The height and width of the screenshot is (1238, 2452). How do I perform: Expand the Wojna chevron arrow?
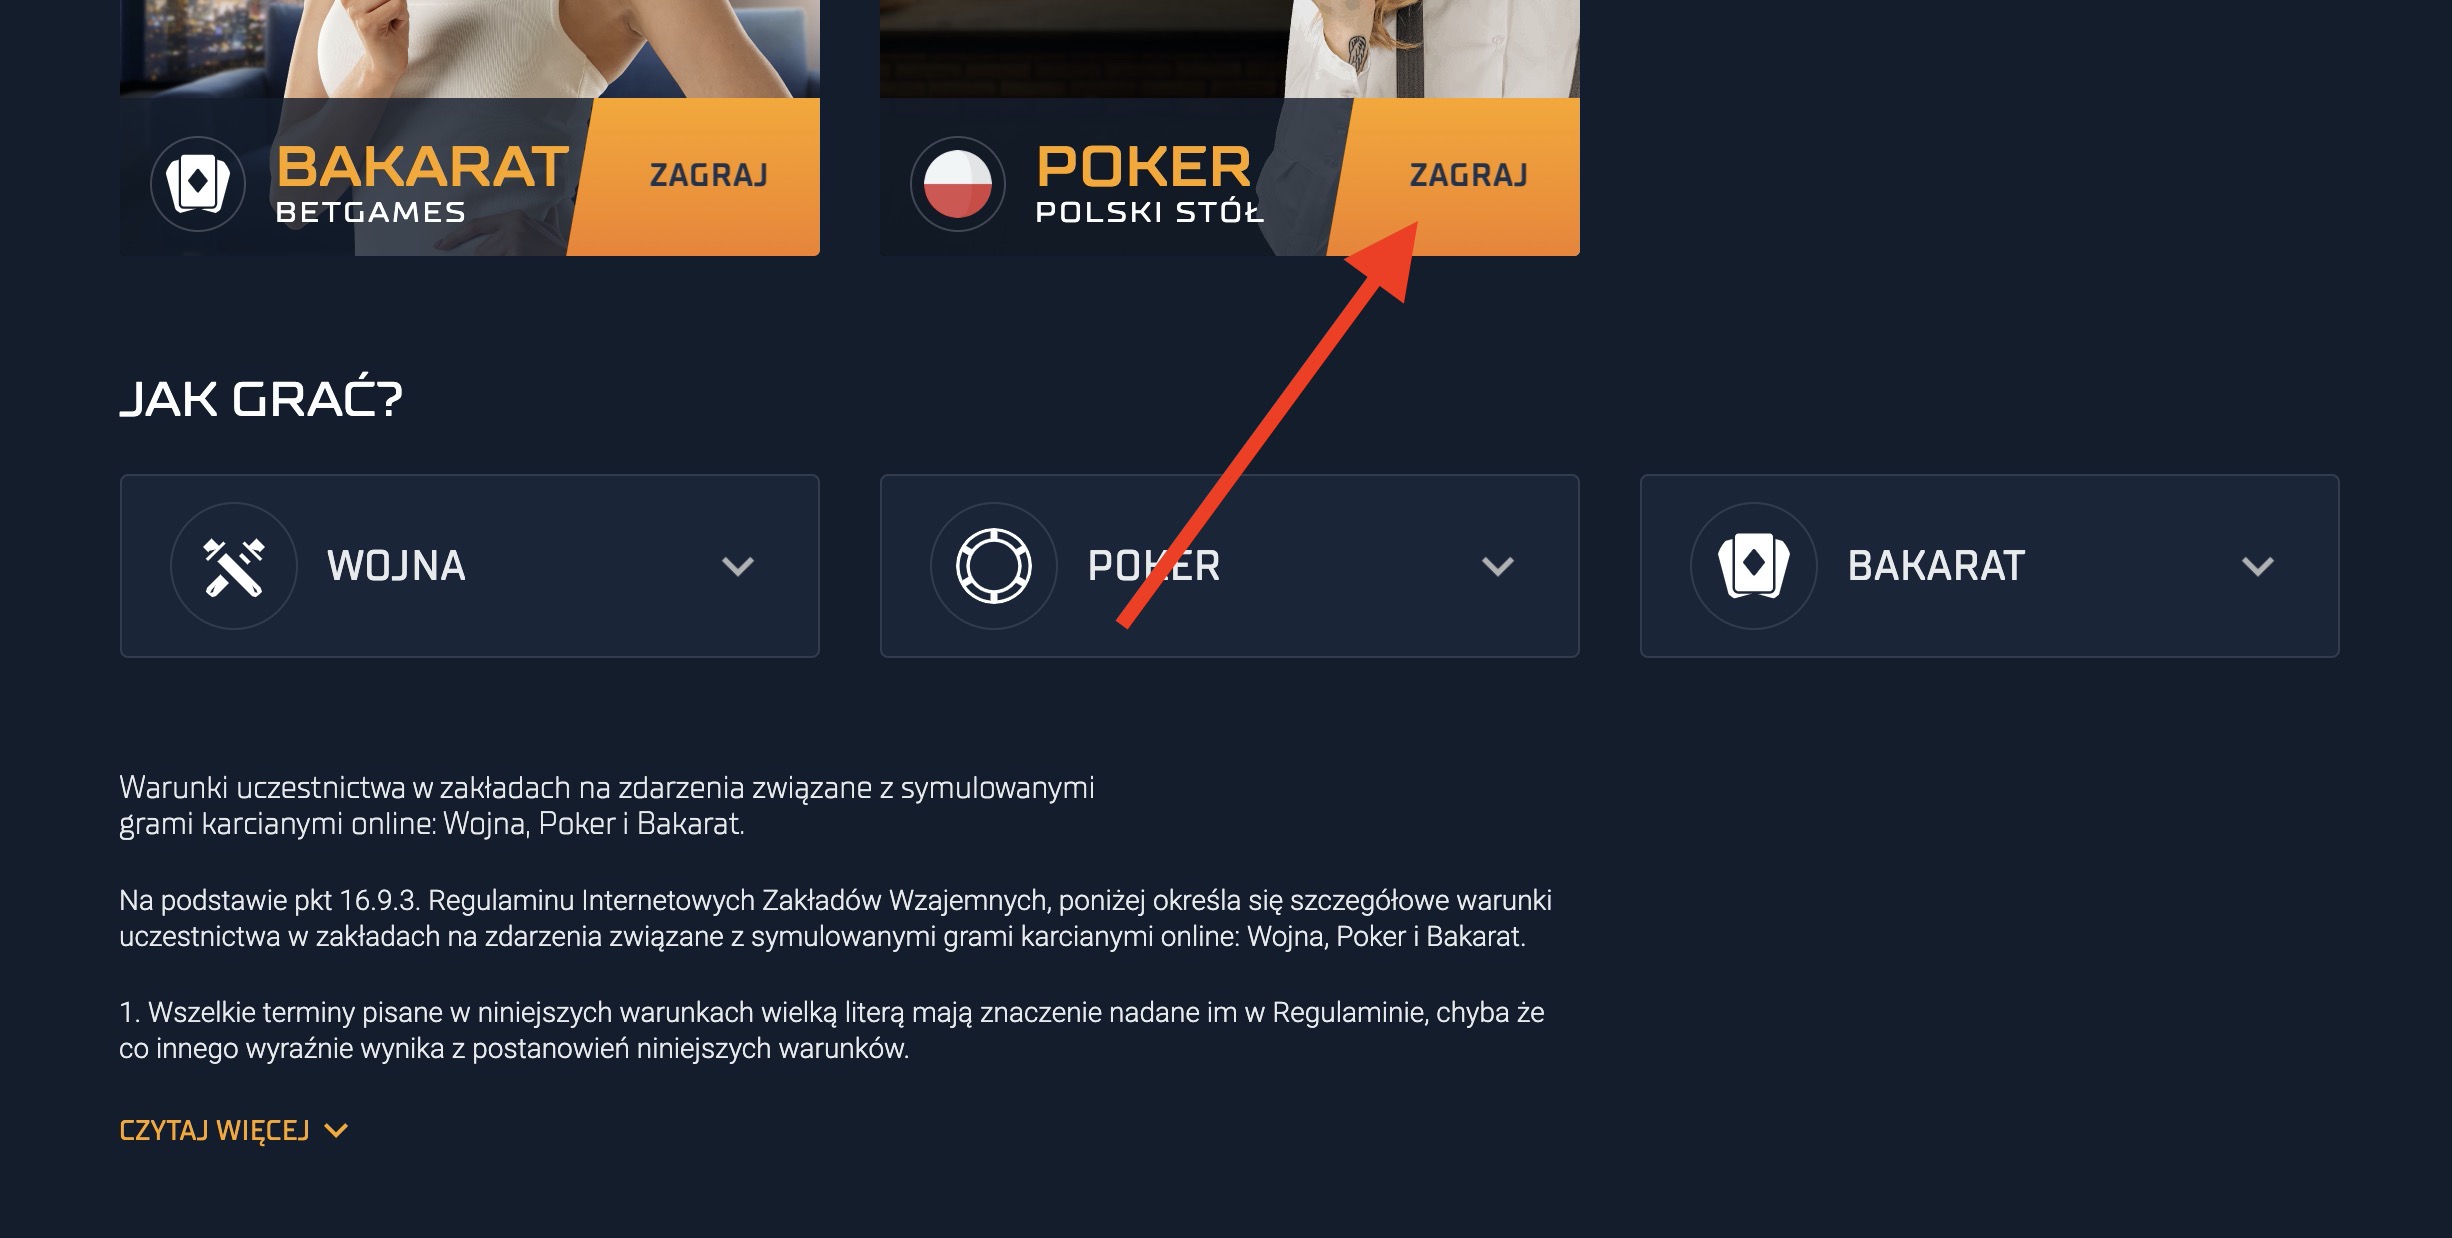pyautogui.click(x=738, y=567)
